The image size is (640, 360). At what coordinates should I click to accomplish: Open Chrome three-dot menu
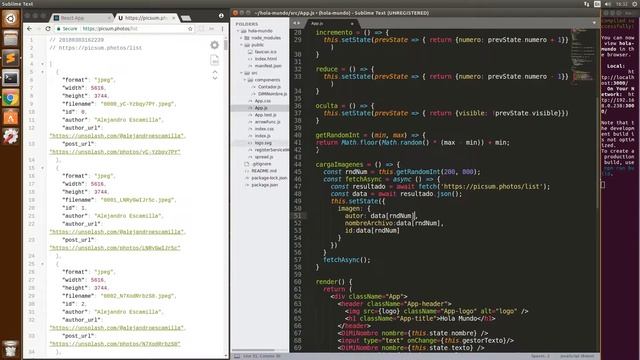click(x=222, y=29)
